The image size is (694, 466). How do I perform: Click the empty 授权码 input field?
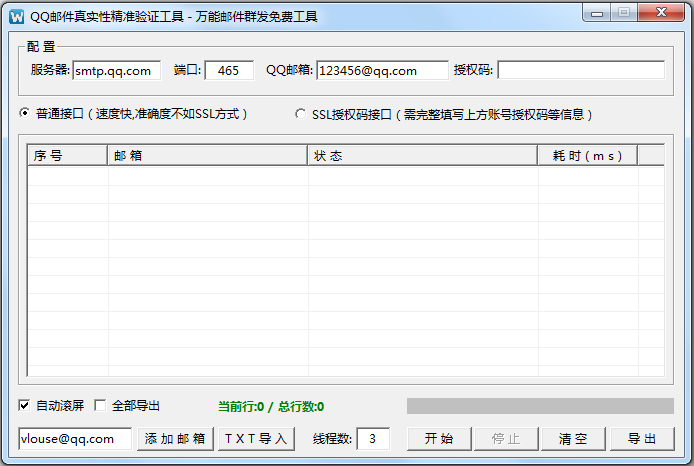pos(581,70)
